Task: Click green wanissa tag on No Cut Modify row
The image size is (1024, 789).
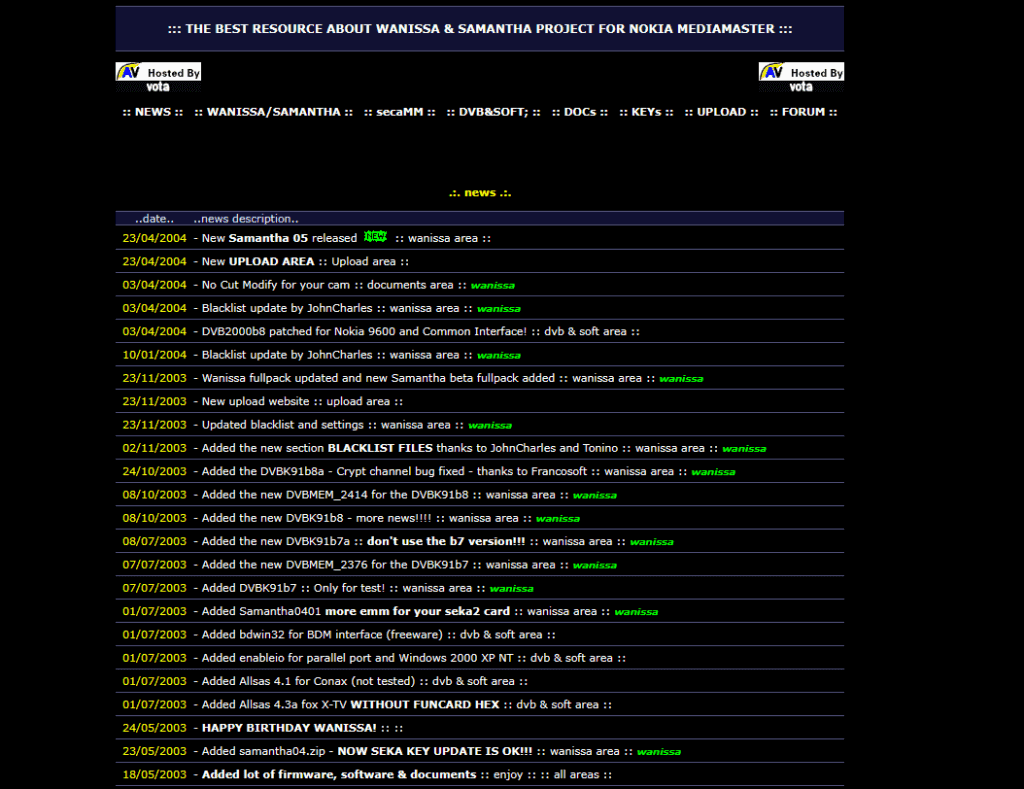Action: click(492, 286)
